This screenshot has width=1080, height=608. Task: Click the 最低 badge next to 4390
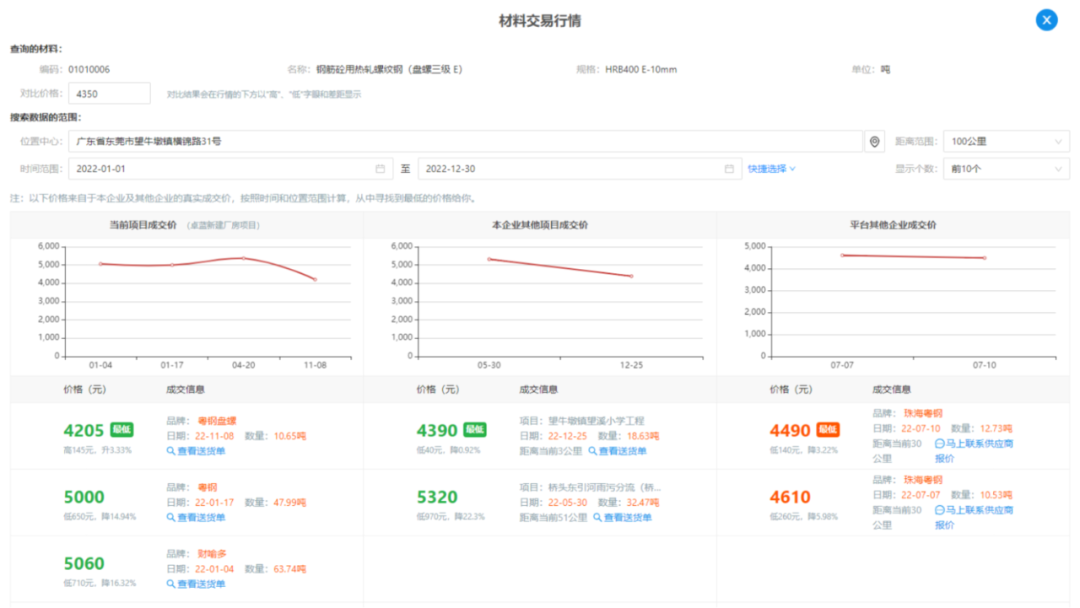tap(475, 430)
